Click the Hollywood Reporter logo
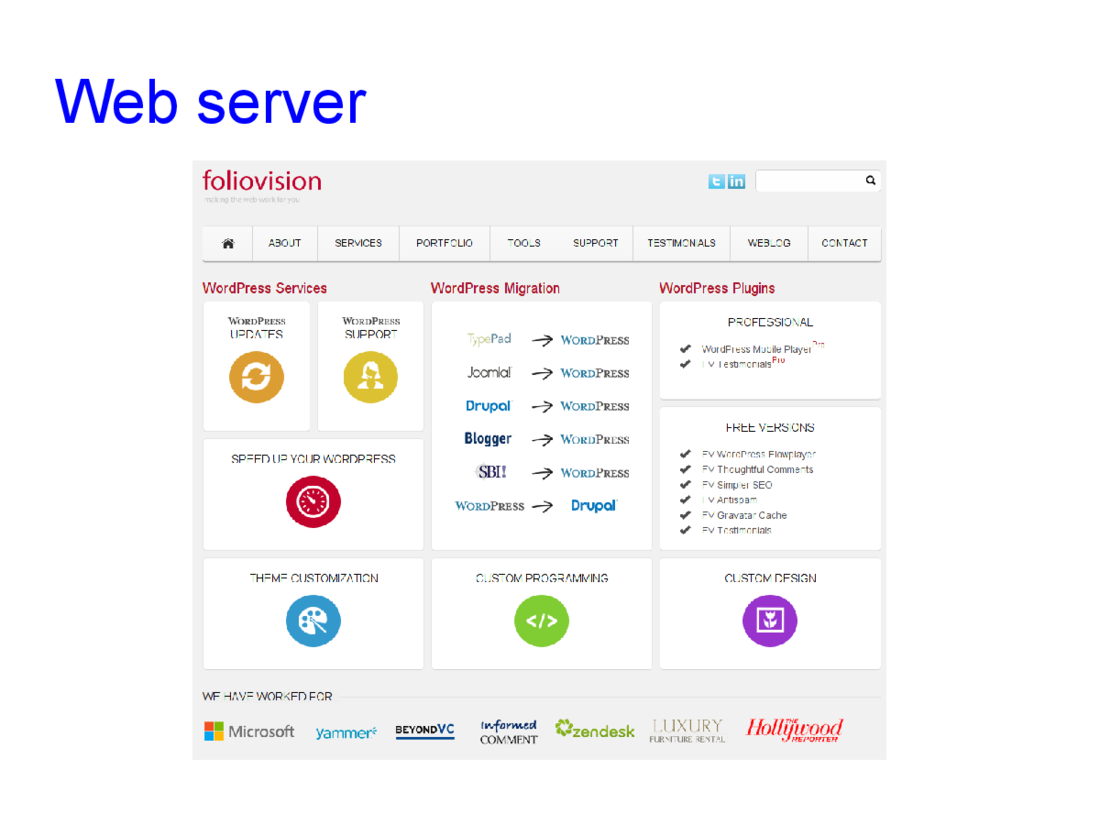Screen dimensions: 1100x825 click(x=793, y=730)
